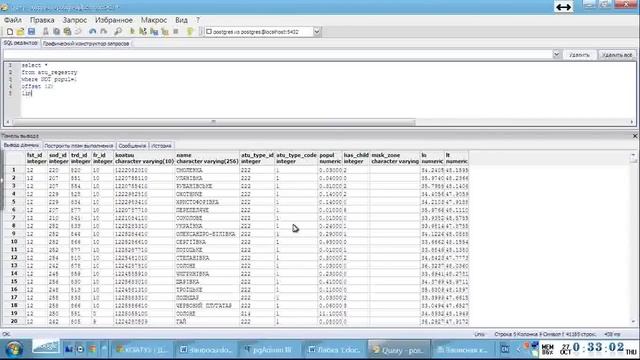Open SQL help with the yellow help icon
Viewport: 640px width, 360px height.
(190, 31)
